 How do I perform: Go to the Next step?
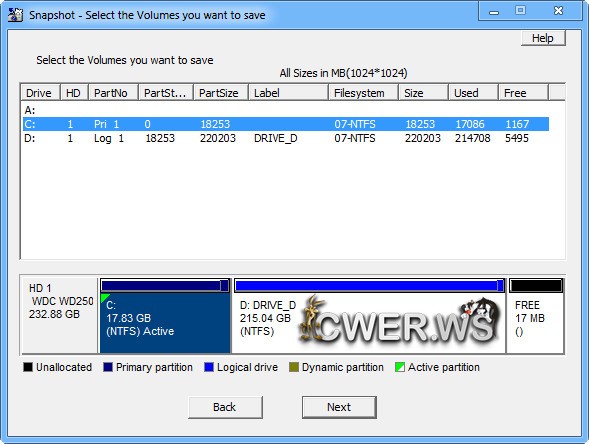click(339, 407)
